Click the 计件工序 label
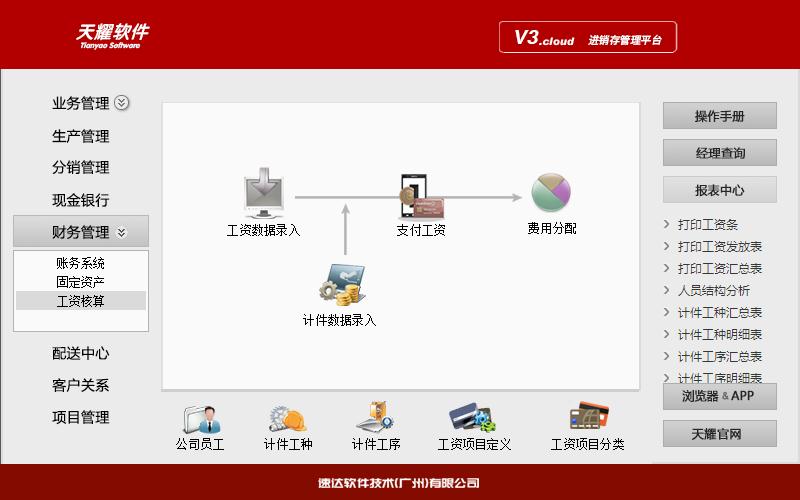This screenshot has width=800, height=500. [376, 444]
